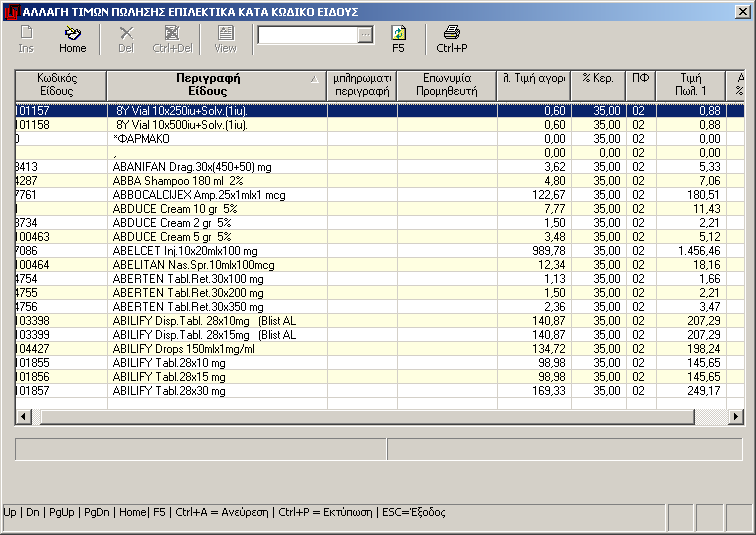Click the Τιμή αγοράς column header
The width and height of the screenshot is (756, 535).
[534, 85]
